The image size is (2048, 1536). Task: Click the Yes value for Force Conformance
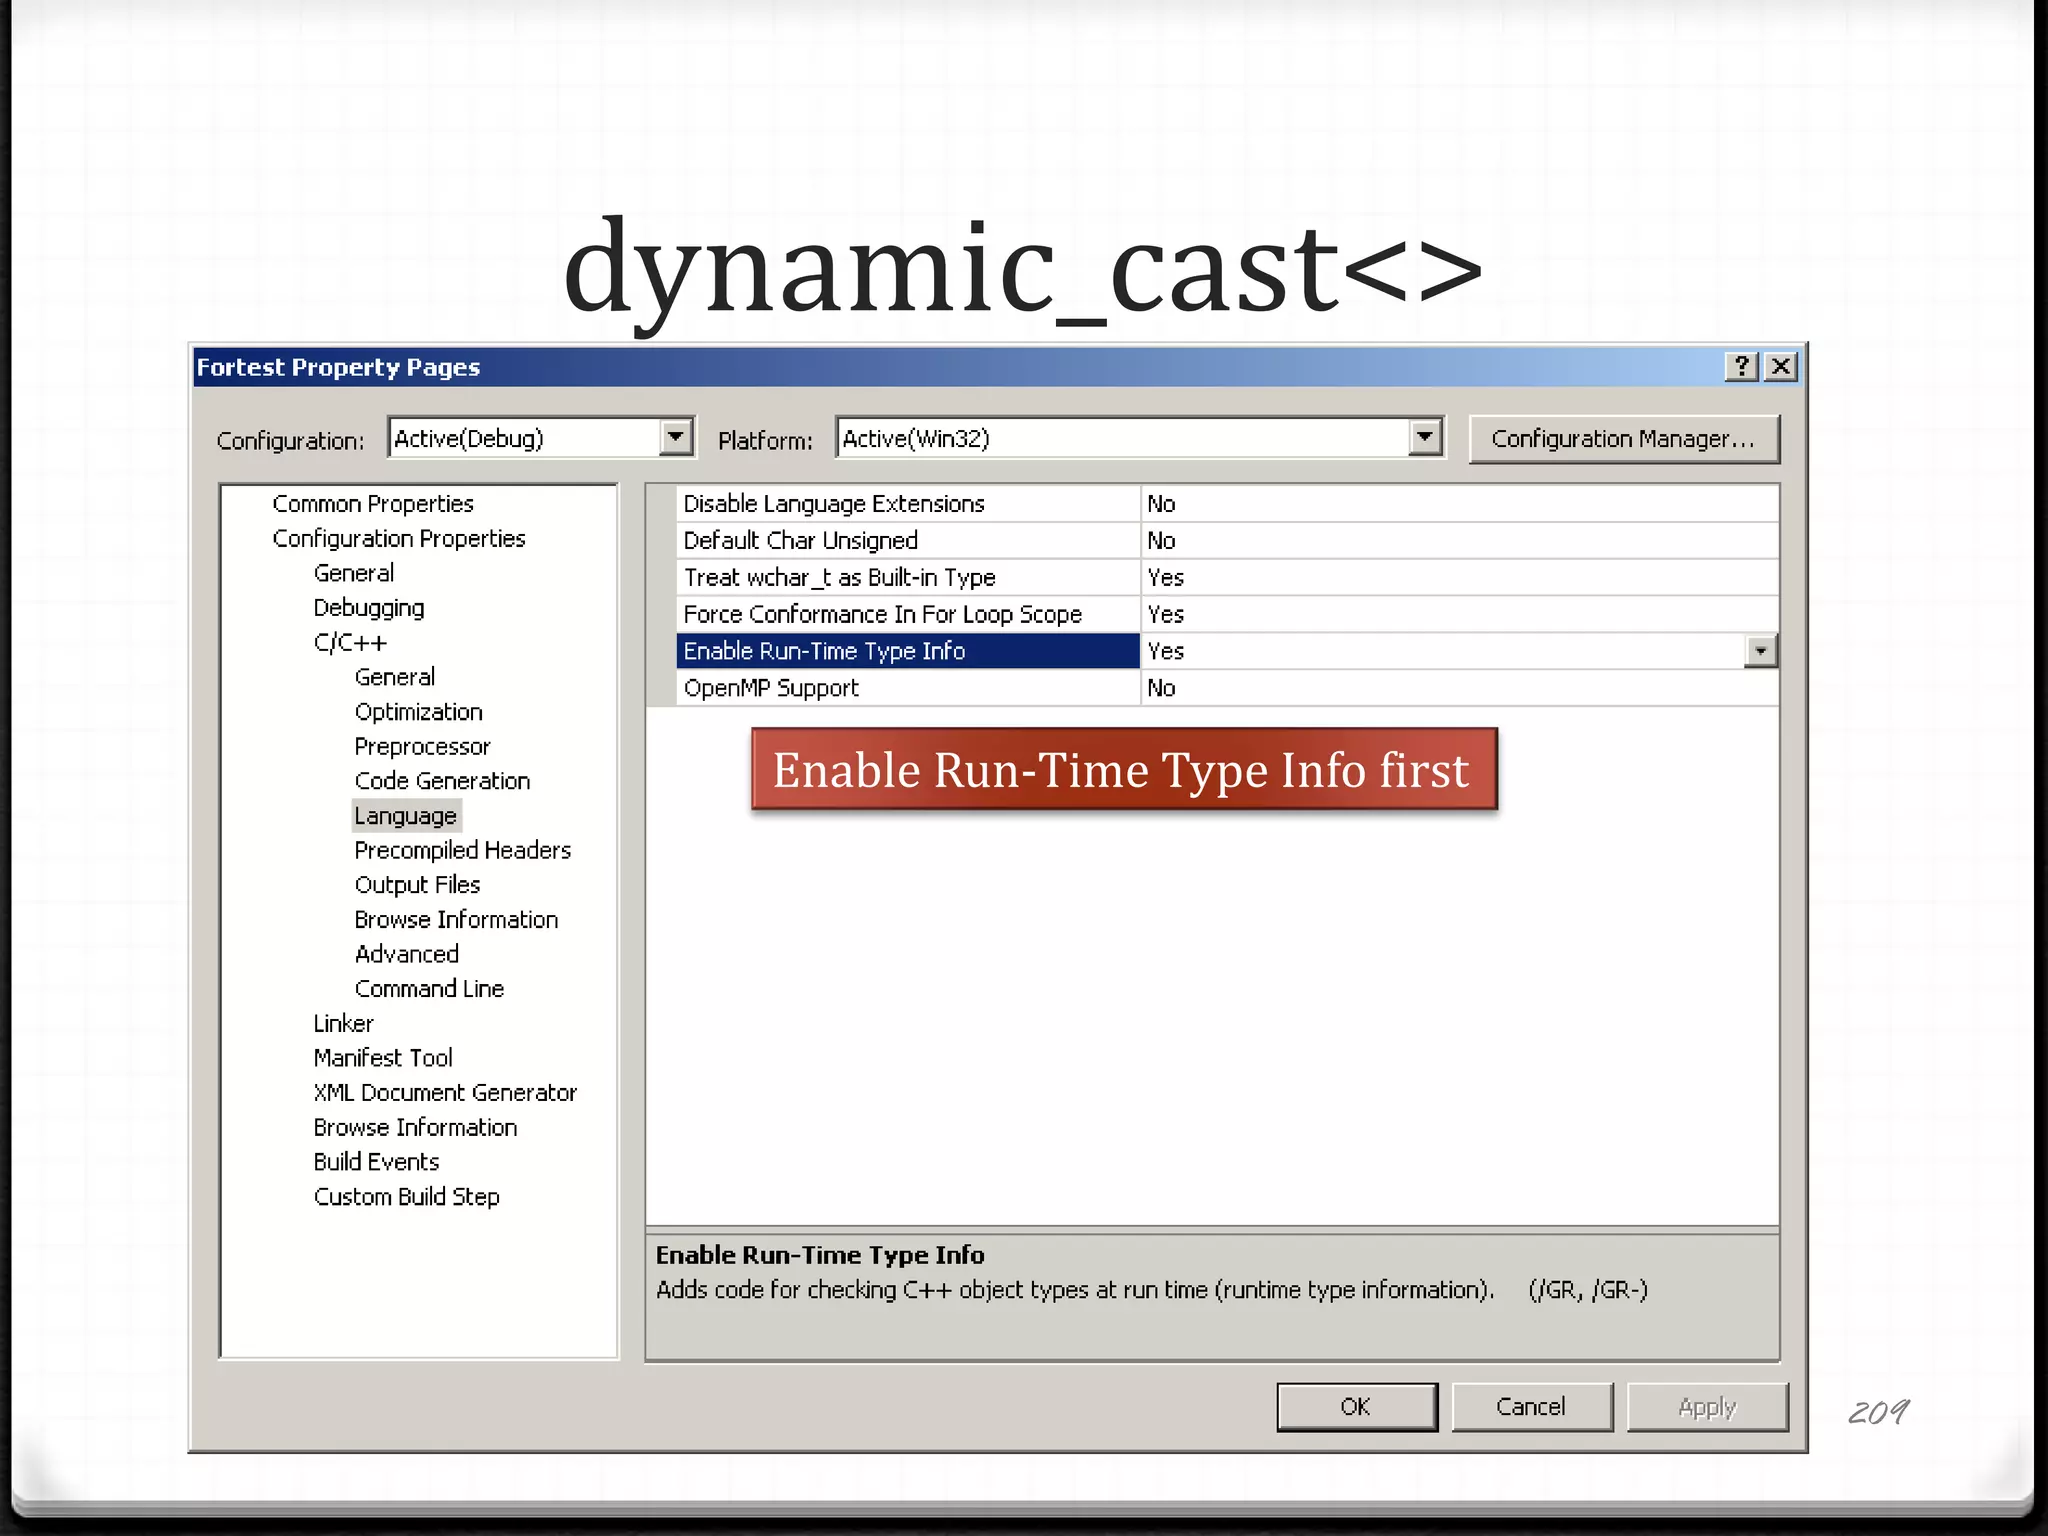(1460, 614)
